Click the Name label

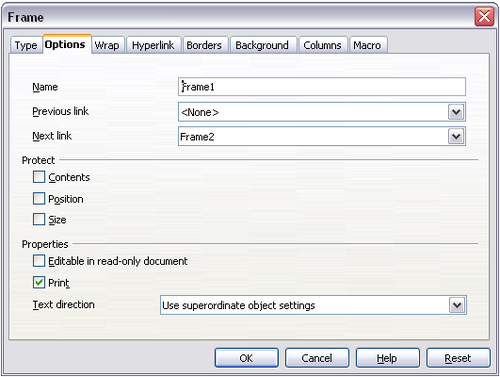click(45, 87)
